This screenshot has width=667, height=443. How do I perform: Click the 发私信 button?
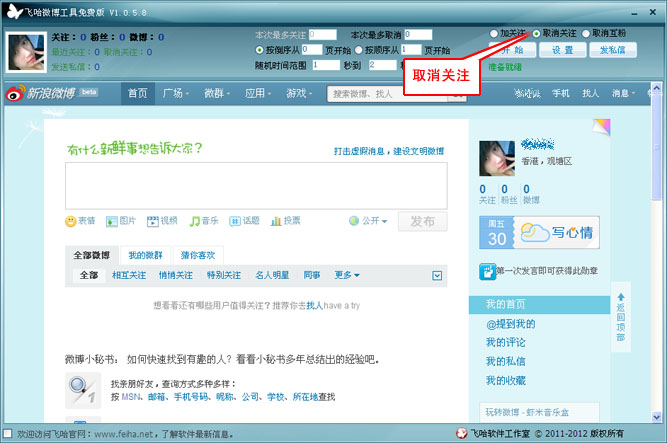613,50
